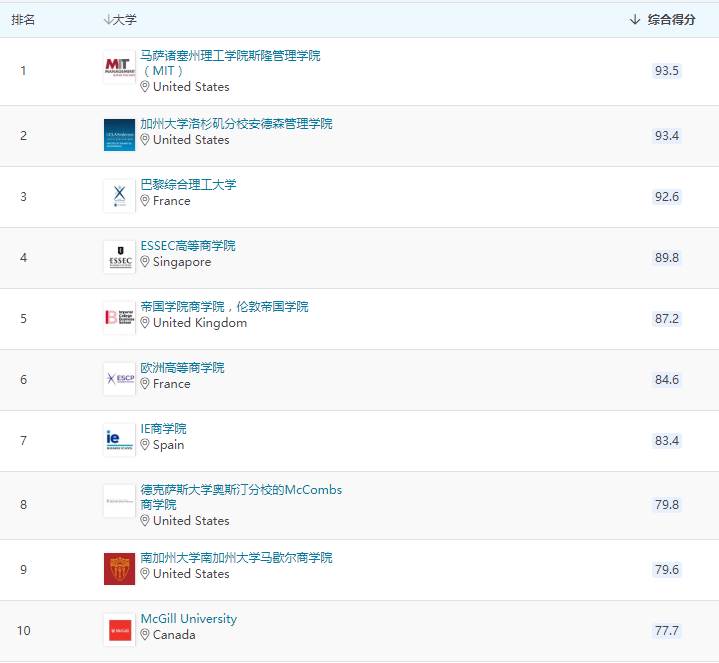Viewport: 719px width, 663px height.
Task: Click the MIT Sloan Management logo
Action: tap(119, 67)
